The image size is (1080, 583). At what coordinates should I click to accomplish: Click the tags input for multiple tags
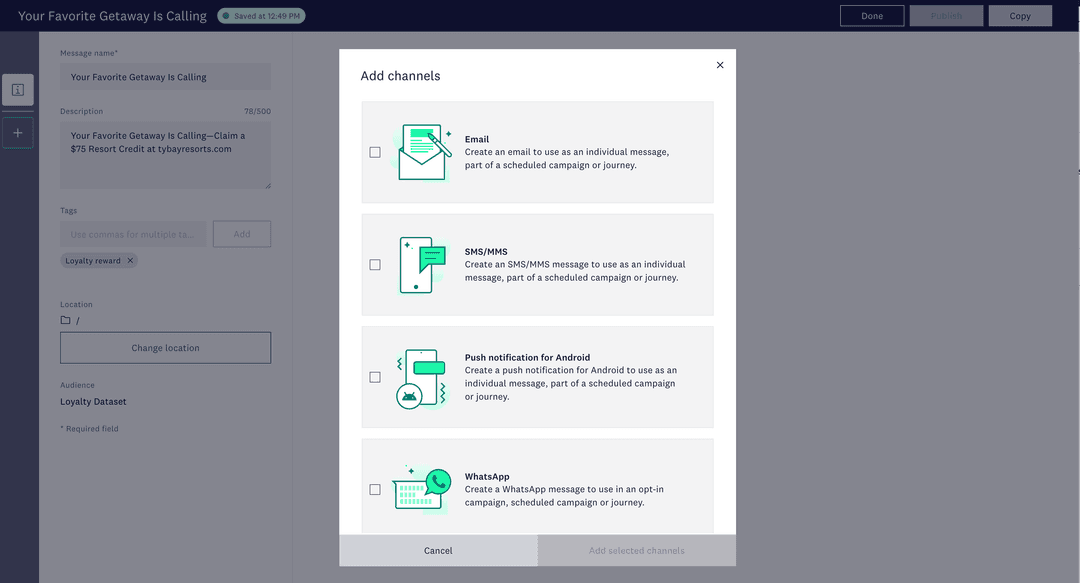(132, 233)
